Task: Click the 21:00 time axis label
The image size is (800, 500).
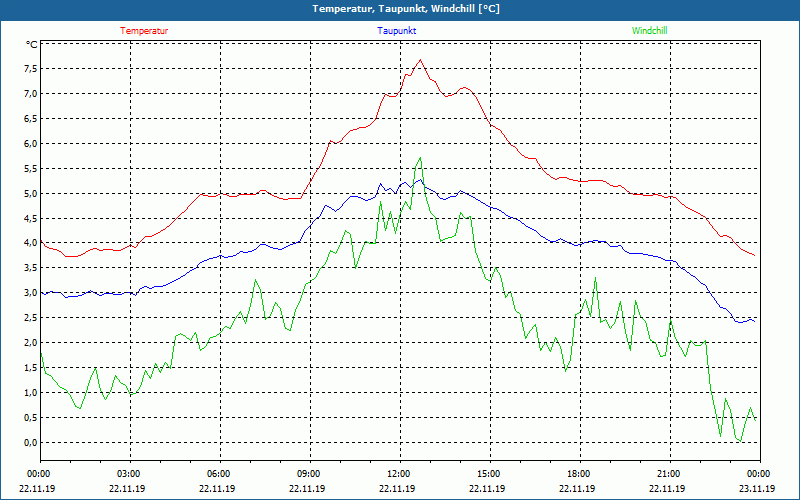Action: tap(667, 474)
